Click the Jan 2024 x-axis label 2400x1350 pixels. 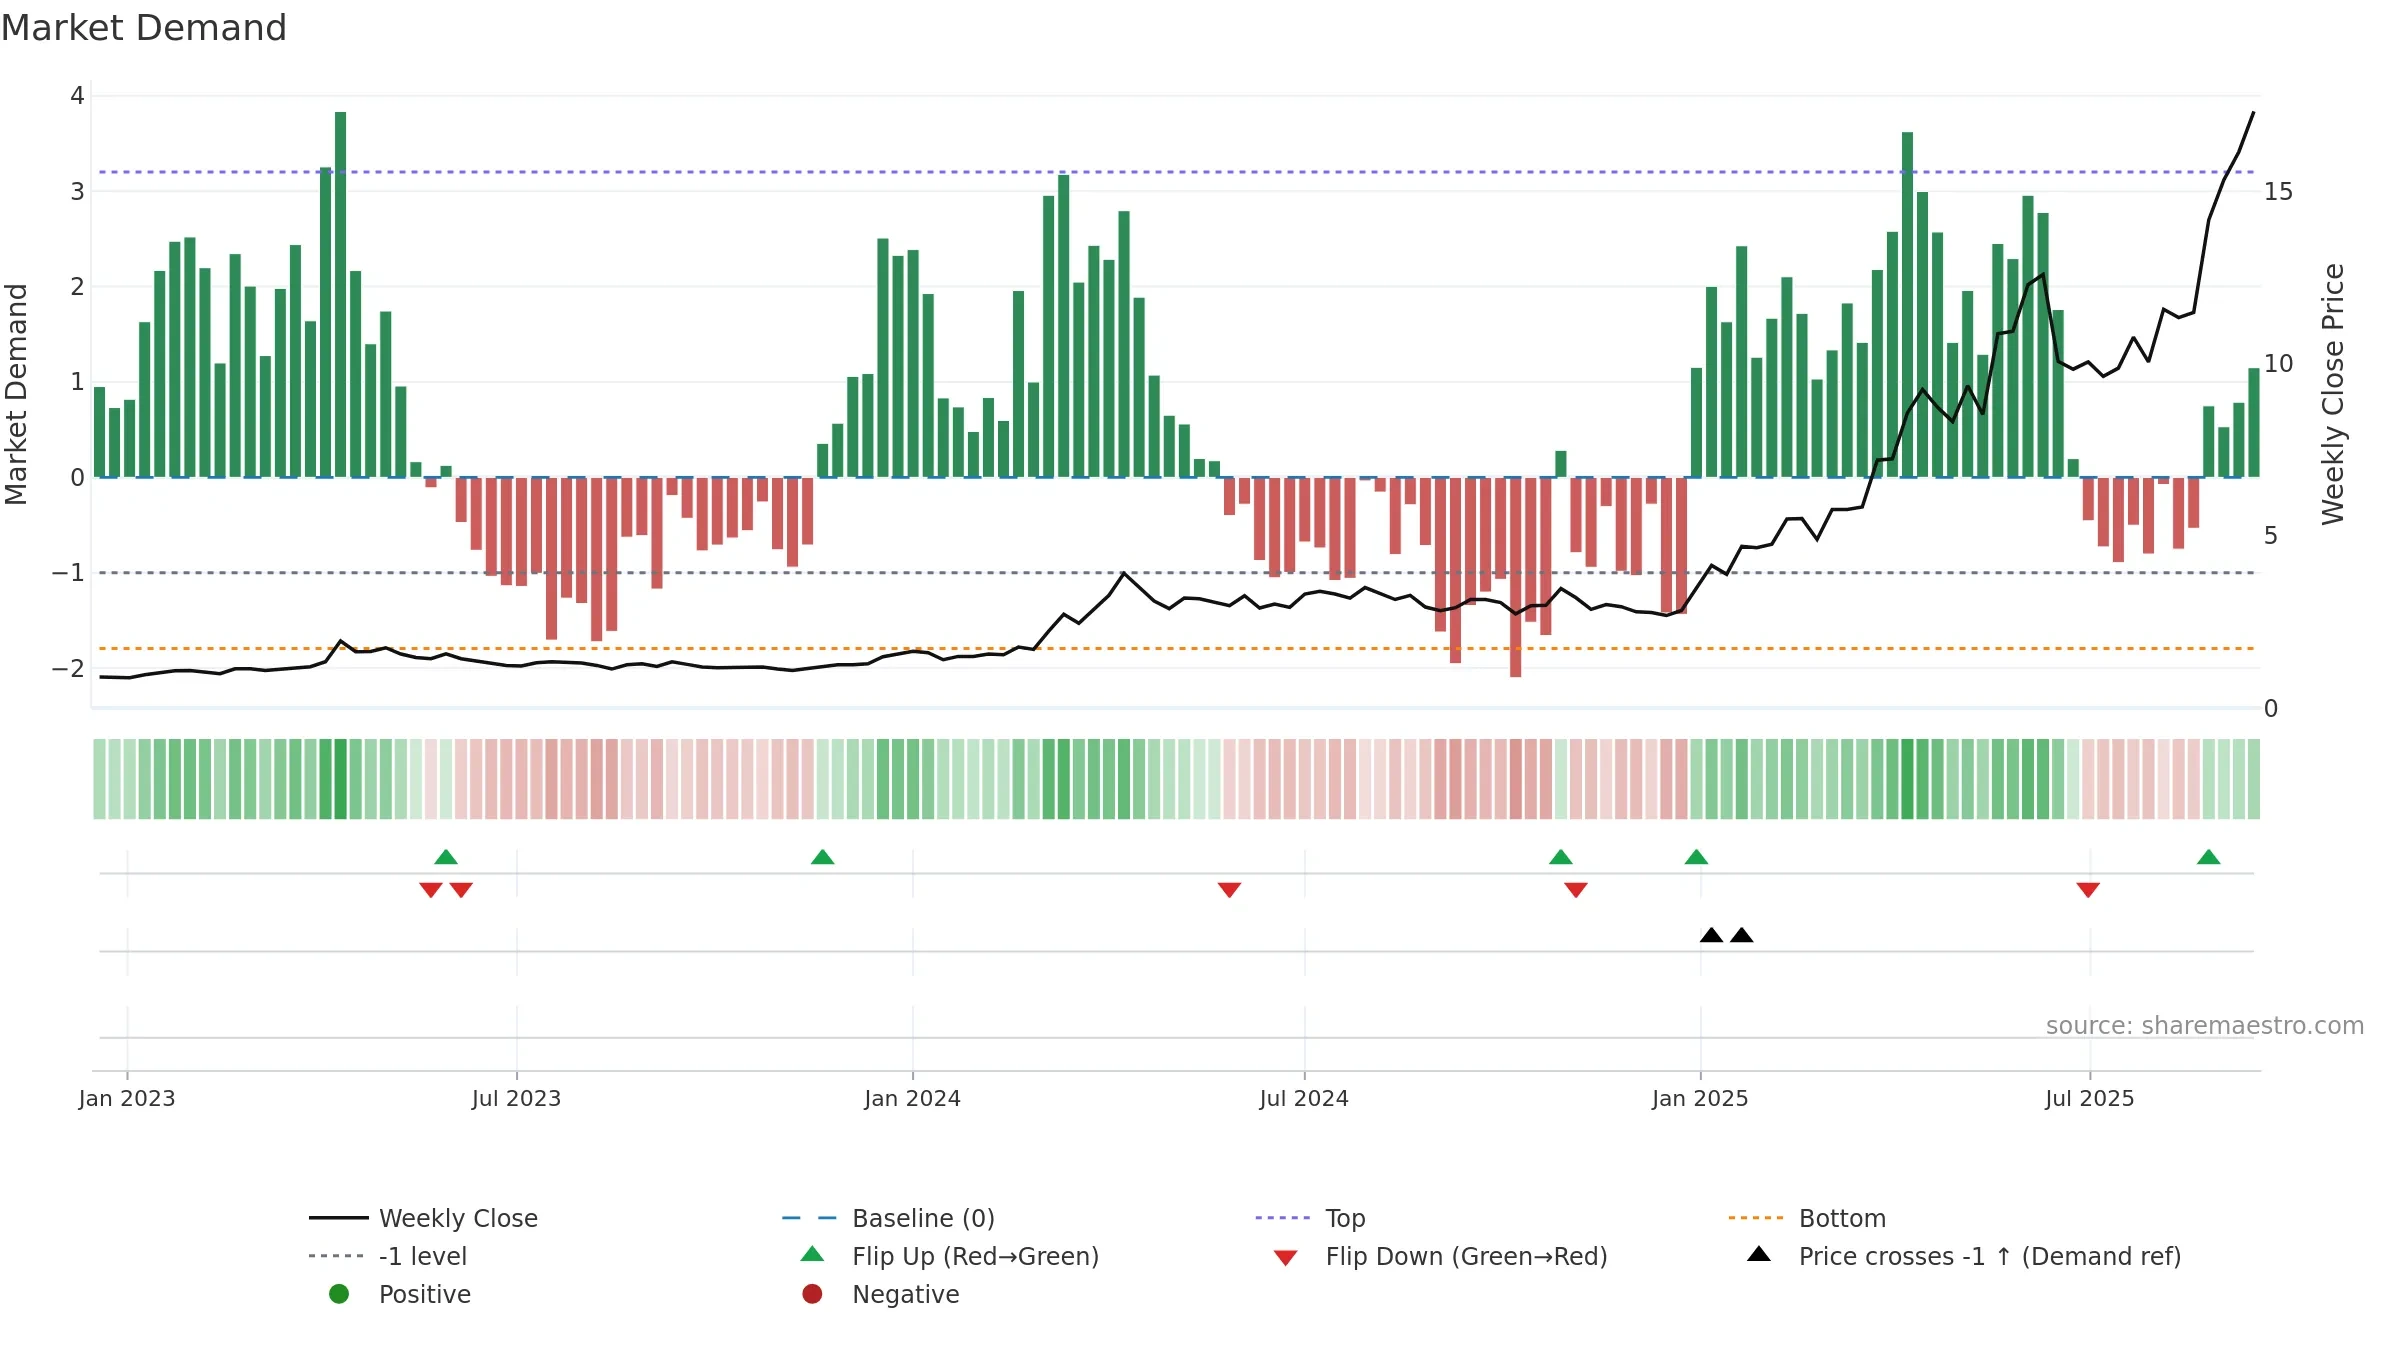pyautogui.click(x=912, y=1098)
